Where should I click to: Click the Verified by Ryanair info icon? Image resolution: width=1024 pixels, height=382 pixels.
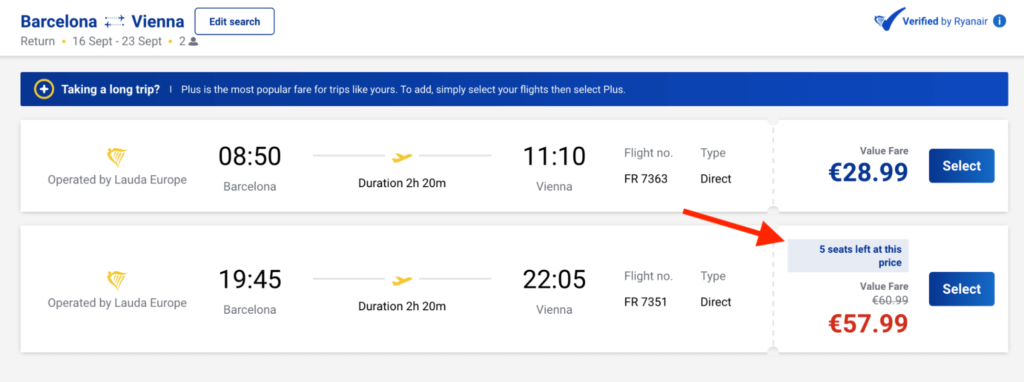(x=999, y=22)
